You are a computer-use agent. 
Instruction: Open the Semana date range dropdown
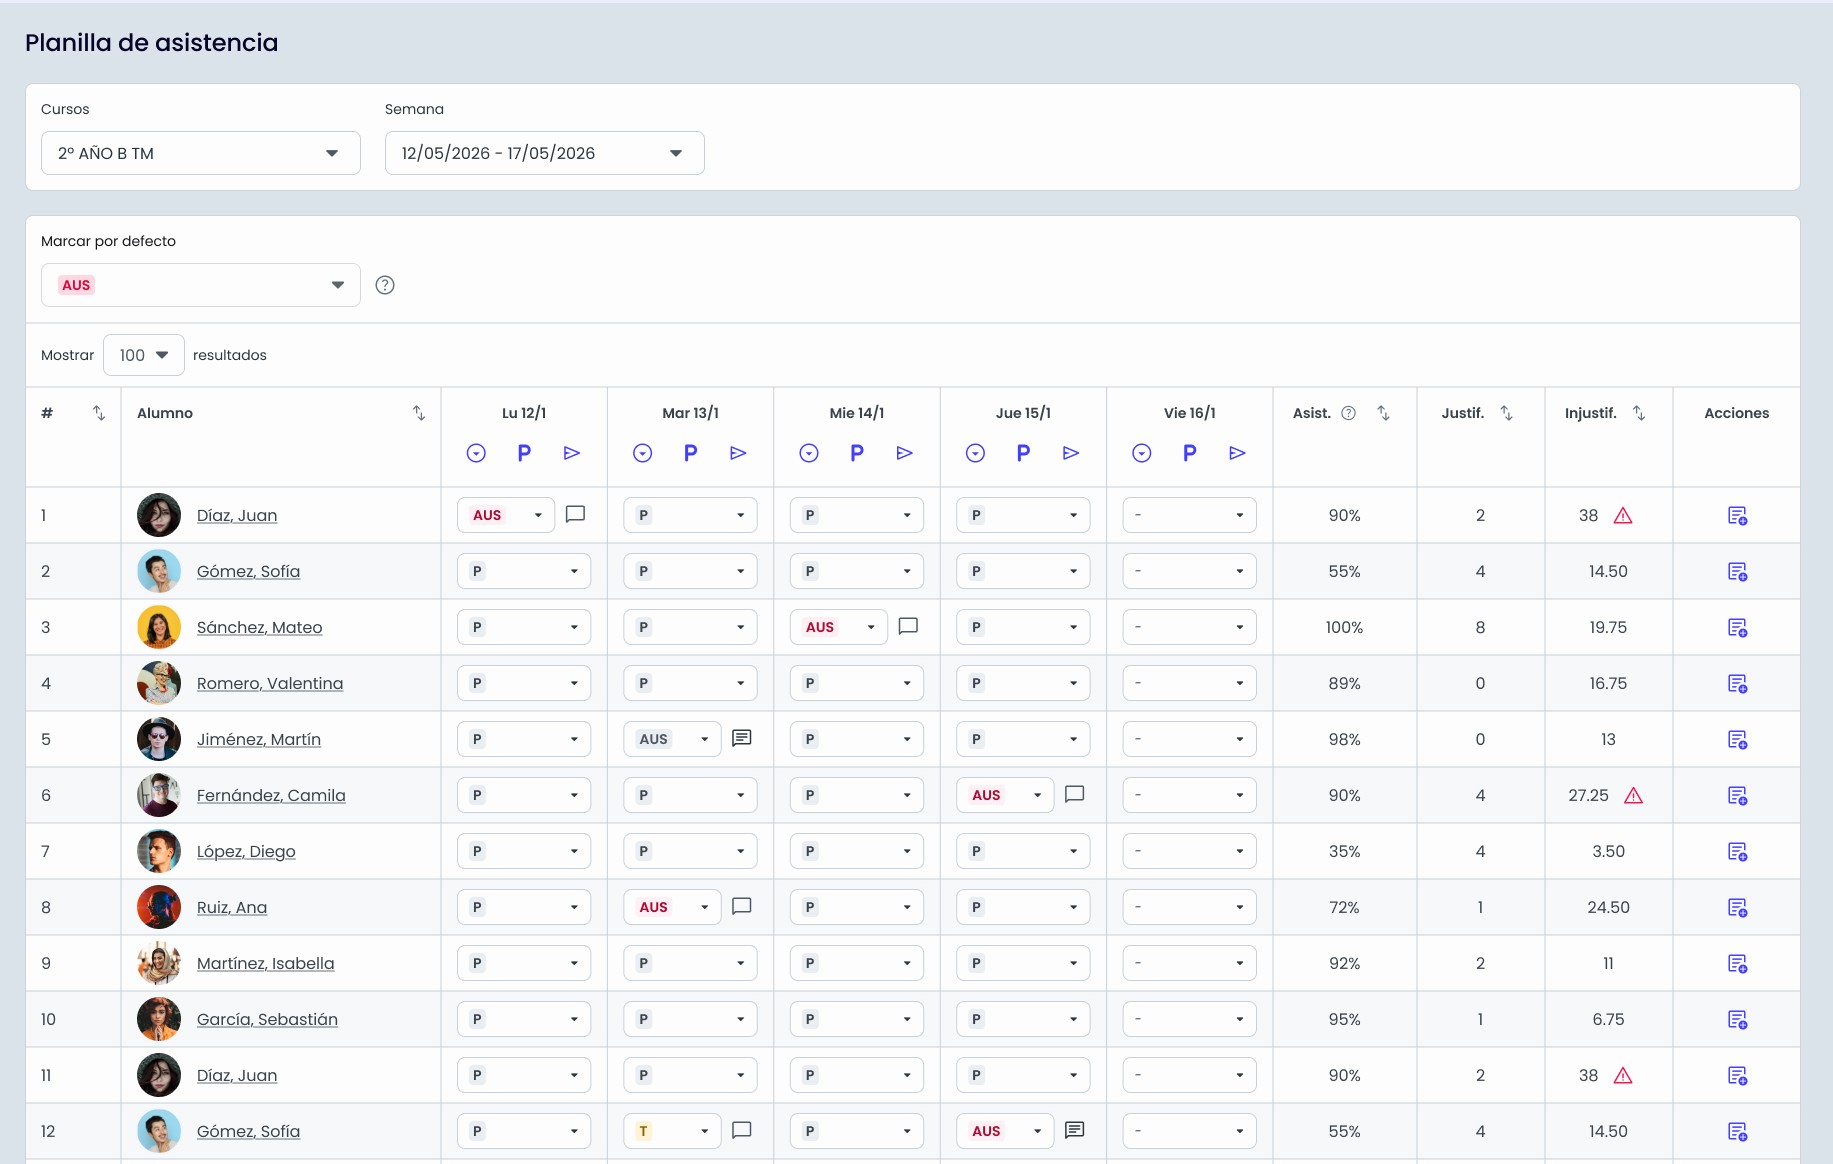tap(545, 153)
